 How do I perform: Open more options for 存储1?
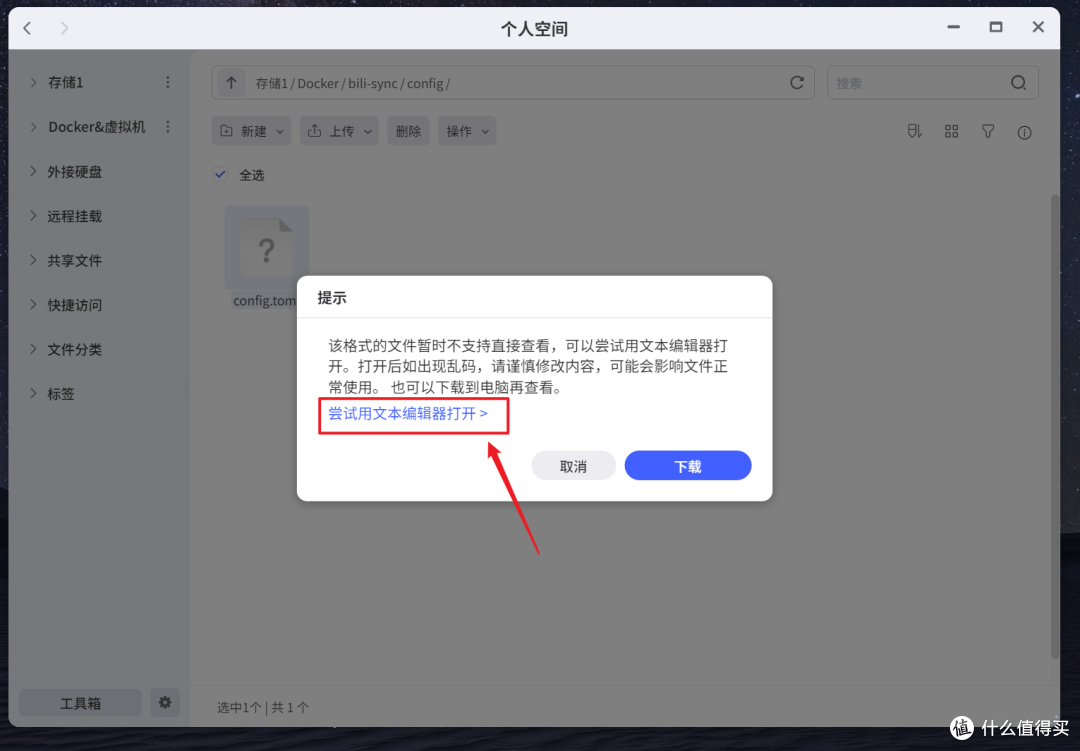click(167, 83)
